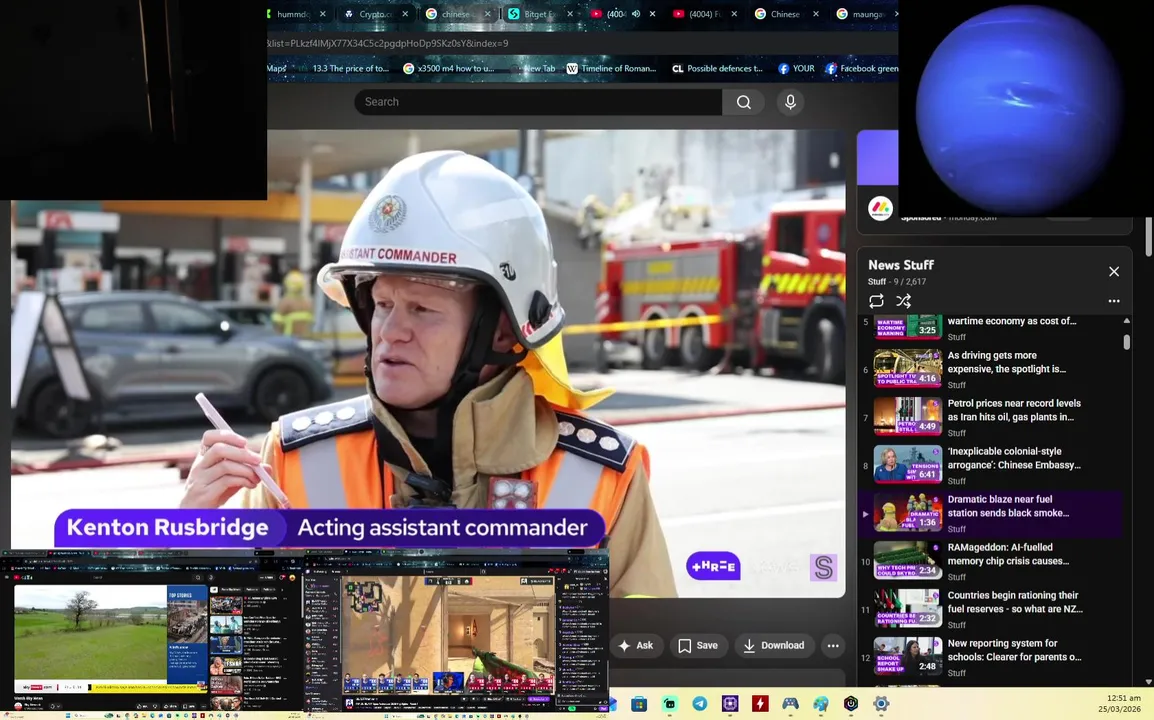Click the Stuff 'S' channel watermark
This screenshot has height=720, width=1154.
pyautogui.click(x=824, y=568)
